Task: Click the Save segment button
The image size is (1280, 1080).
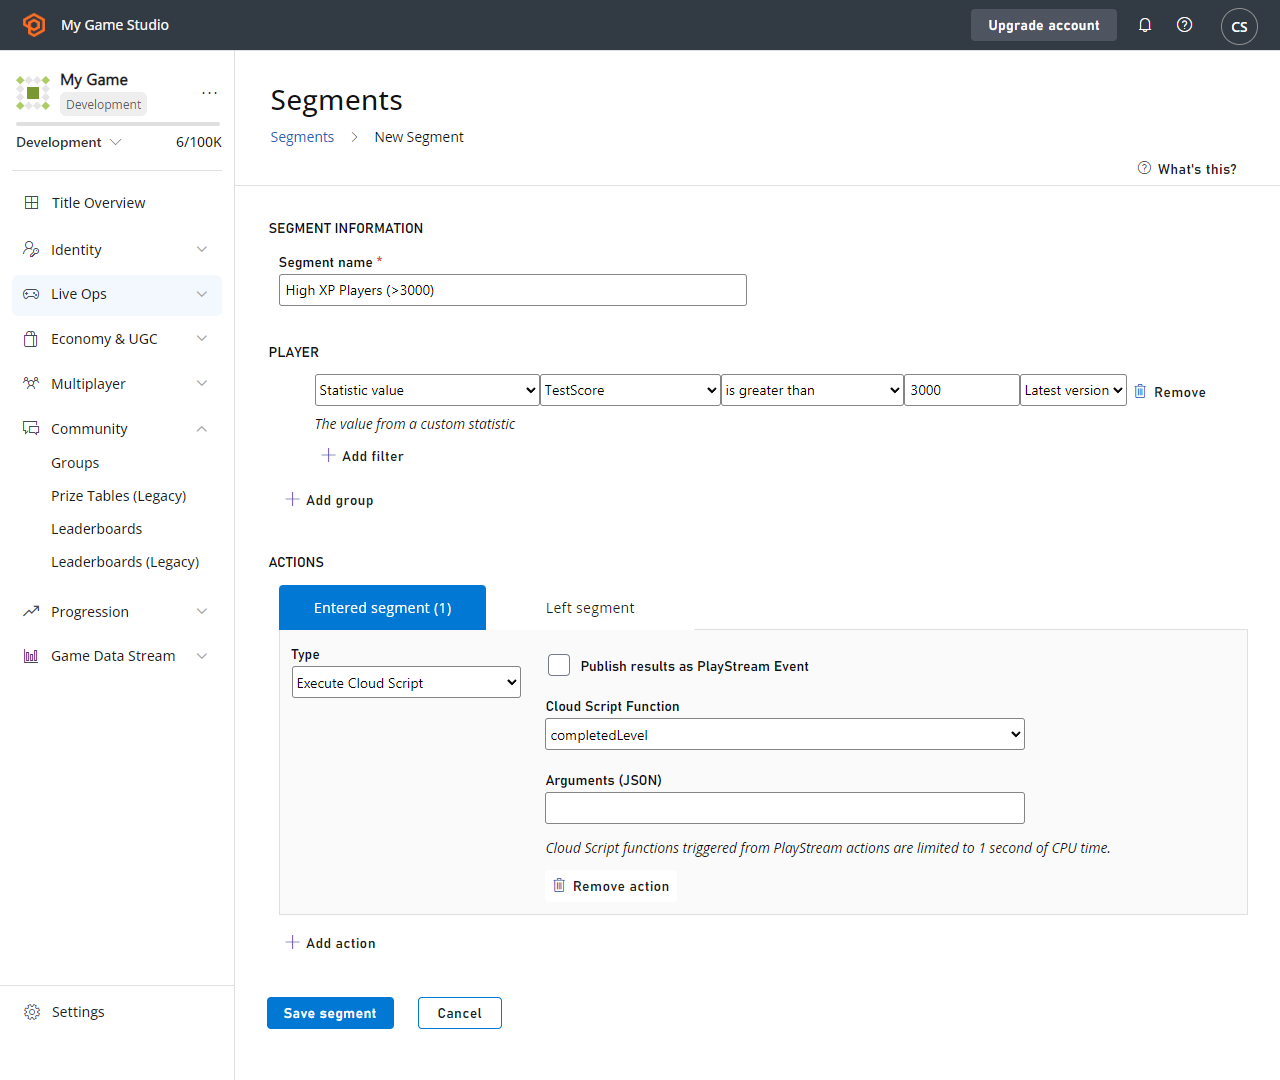Action: [x=330, y=1013]
